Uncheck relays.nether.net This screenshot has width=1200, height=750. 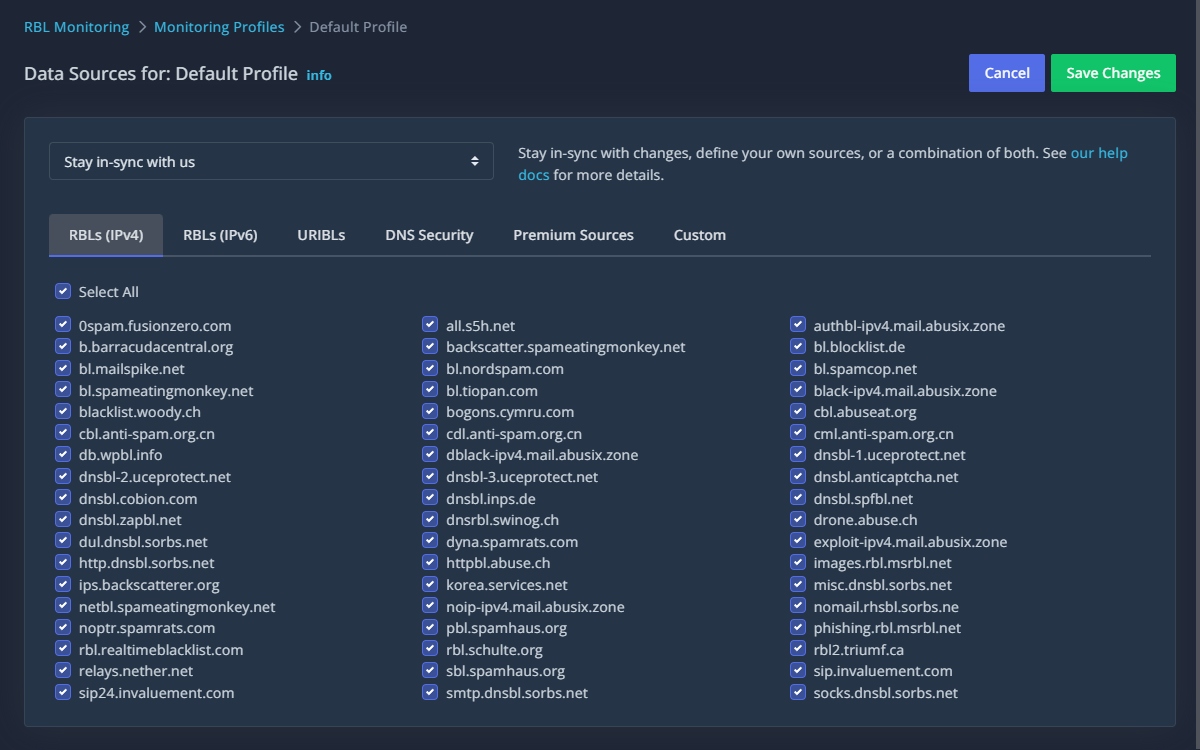tap(63, 670)
